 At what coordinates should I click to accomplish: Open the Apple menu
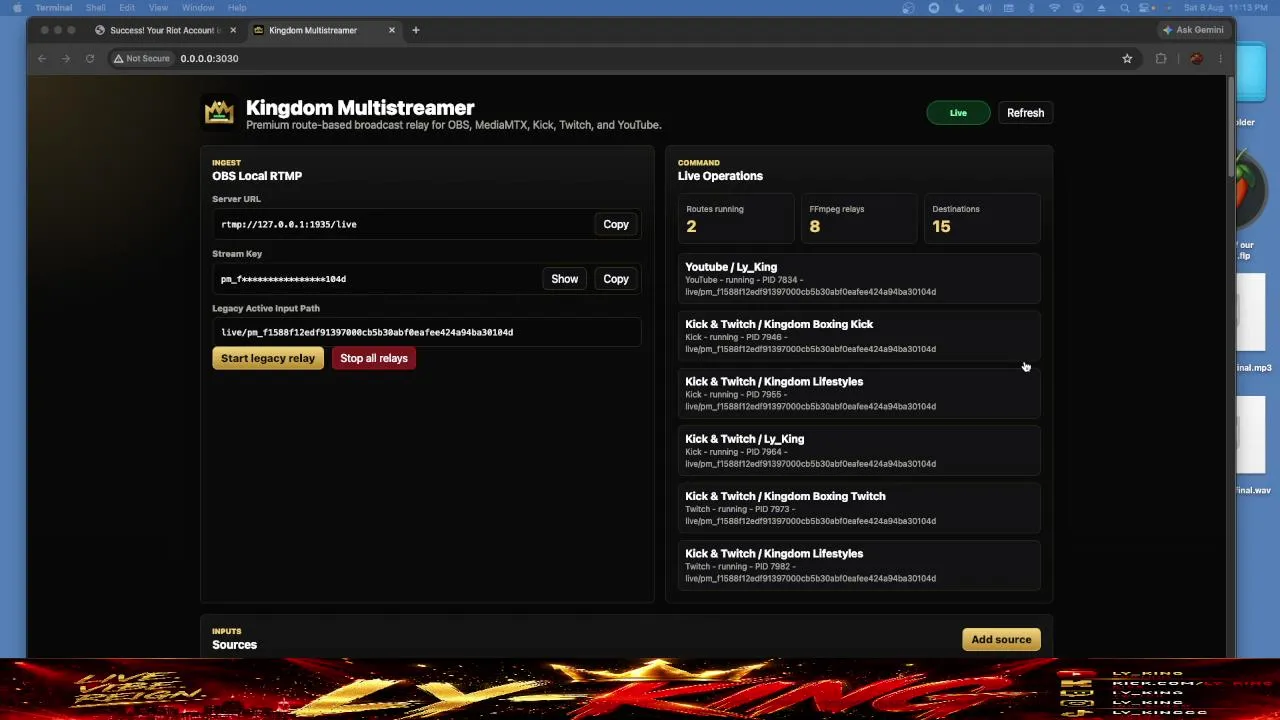17,8
